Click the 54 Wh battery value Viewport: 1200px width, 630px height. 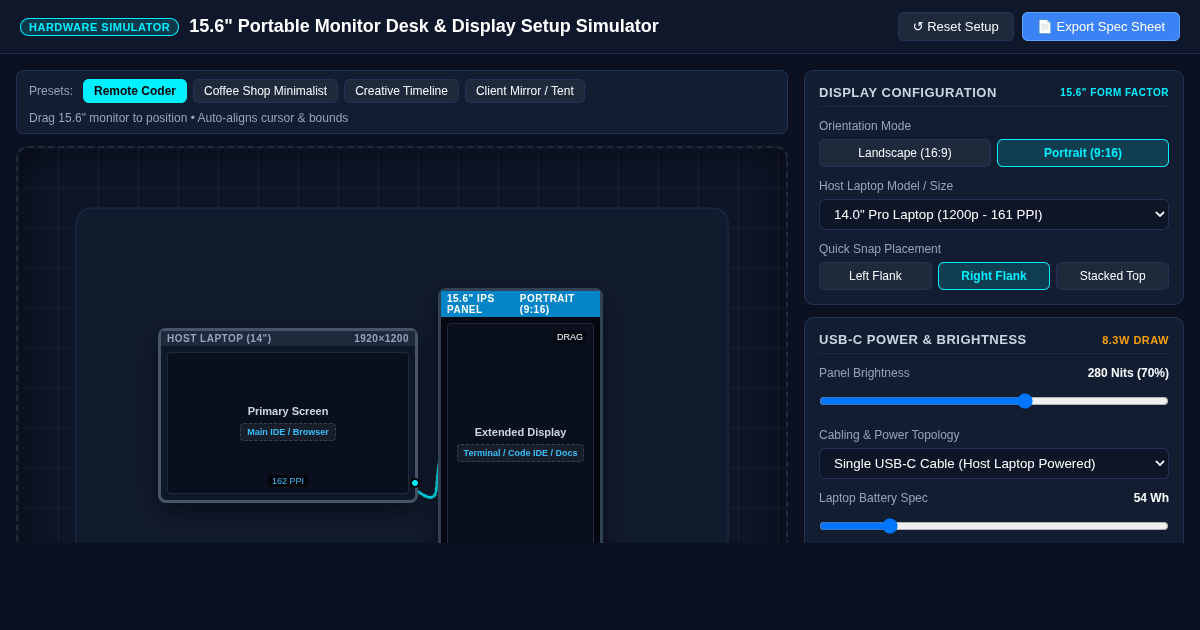pyautogui.click(x=1151, y=498)
